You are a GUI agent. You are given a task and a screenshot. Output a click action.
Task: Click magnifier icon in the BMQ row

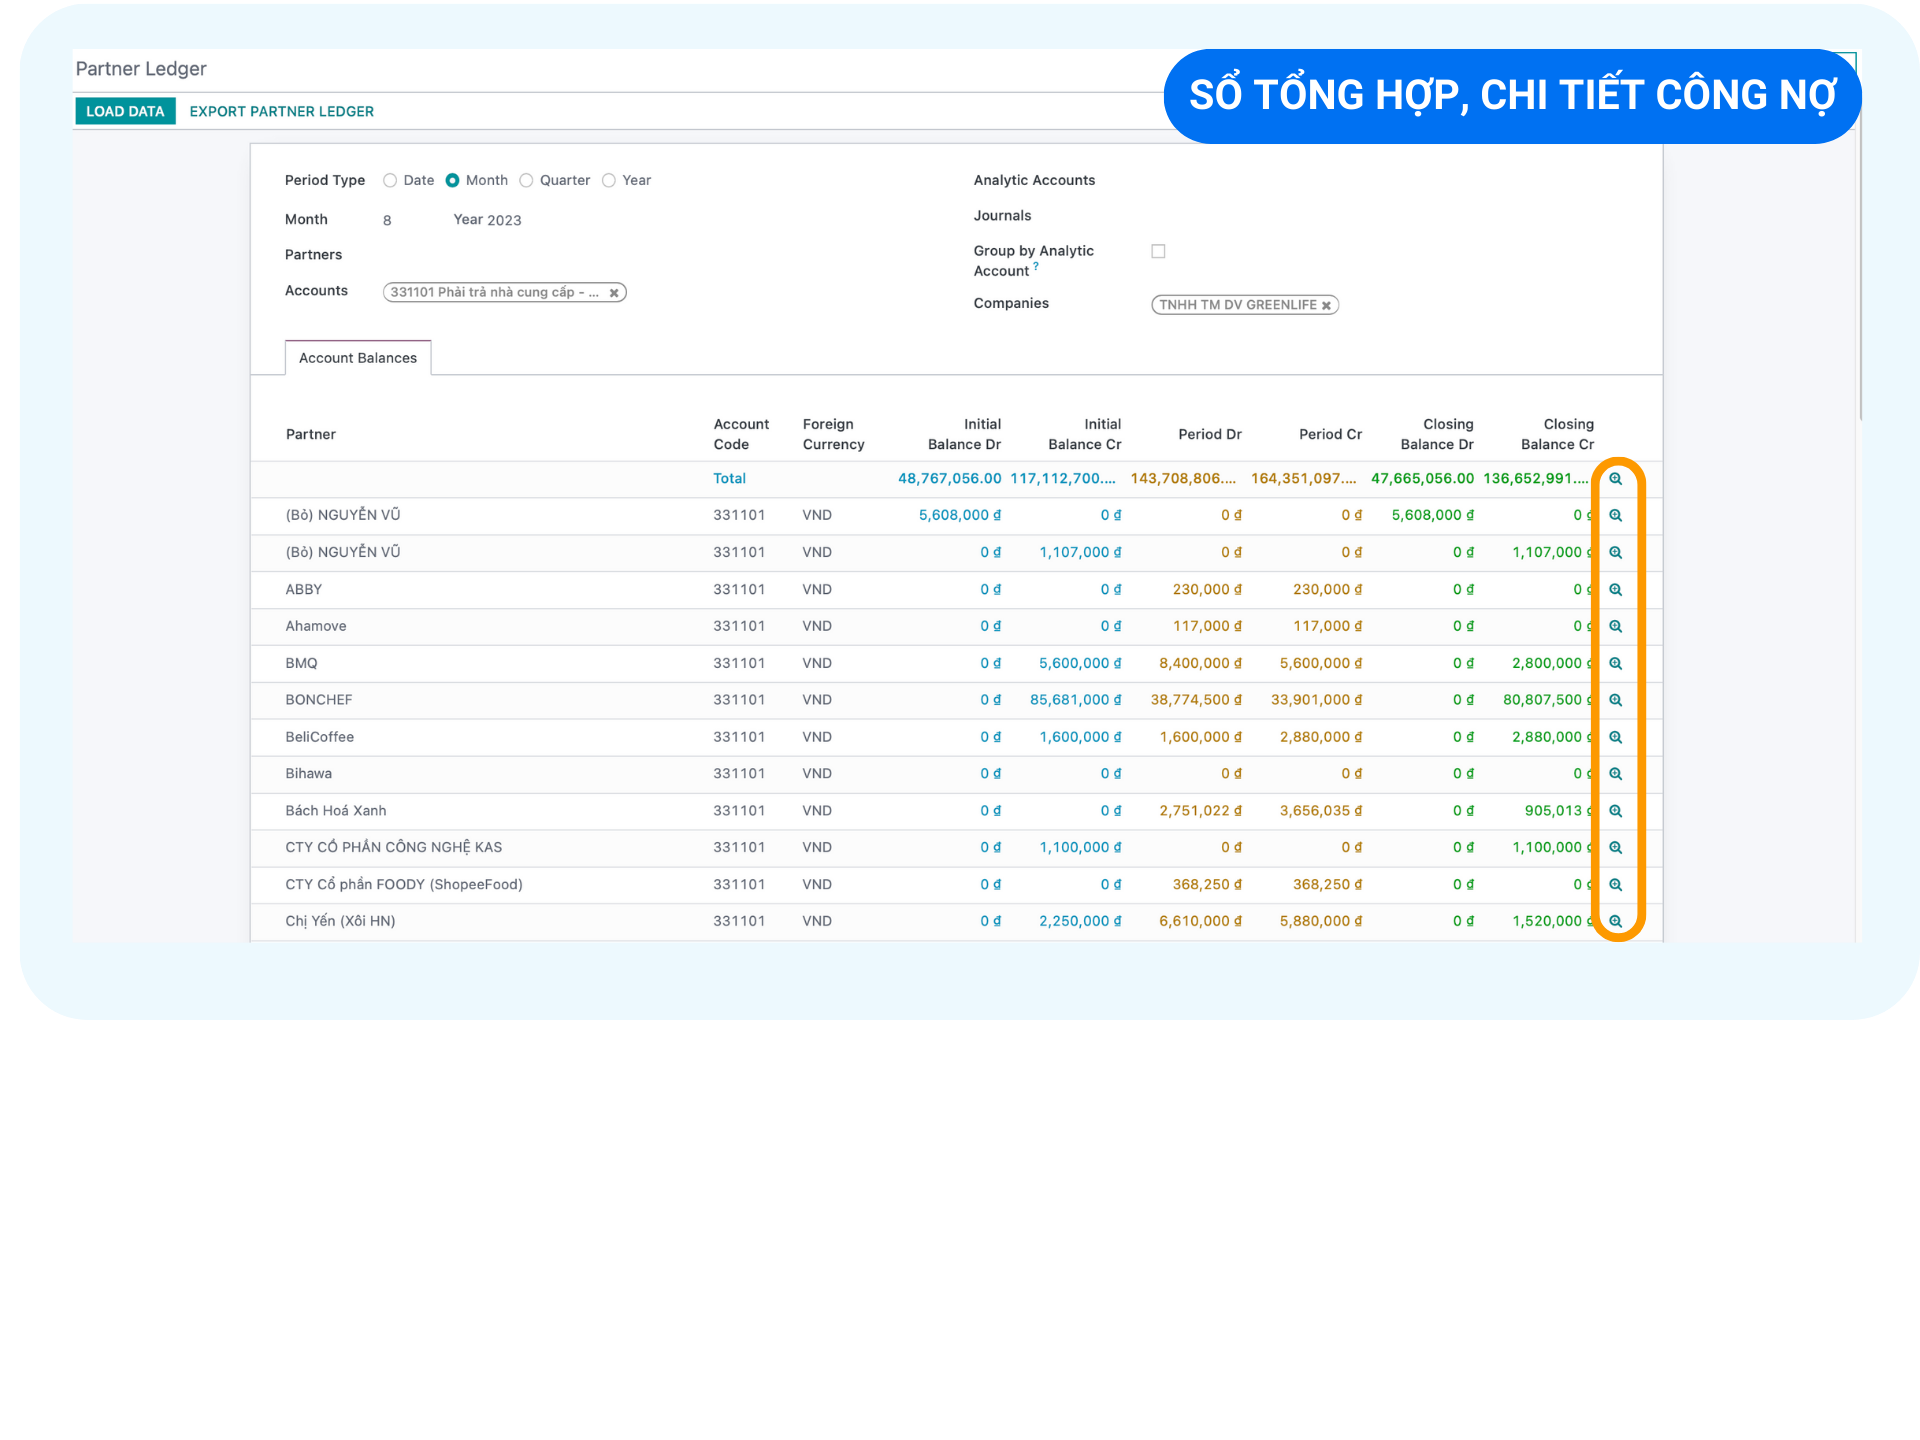pyautogui.click(x=1615, y=664)
